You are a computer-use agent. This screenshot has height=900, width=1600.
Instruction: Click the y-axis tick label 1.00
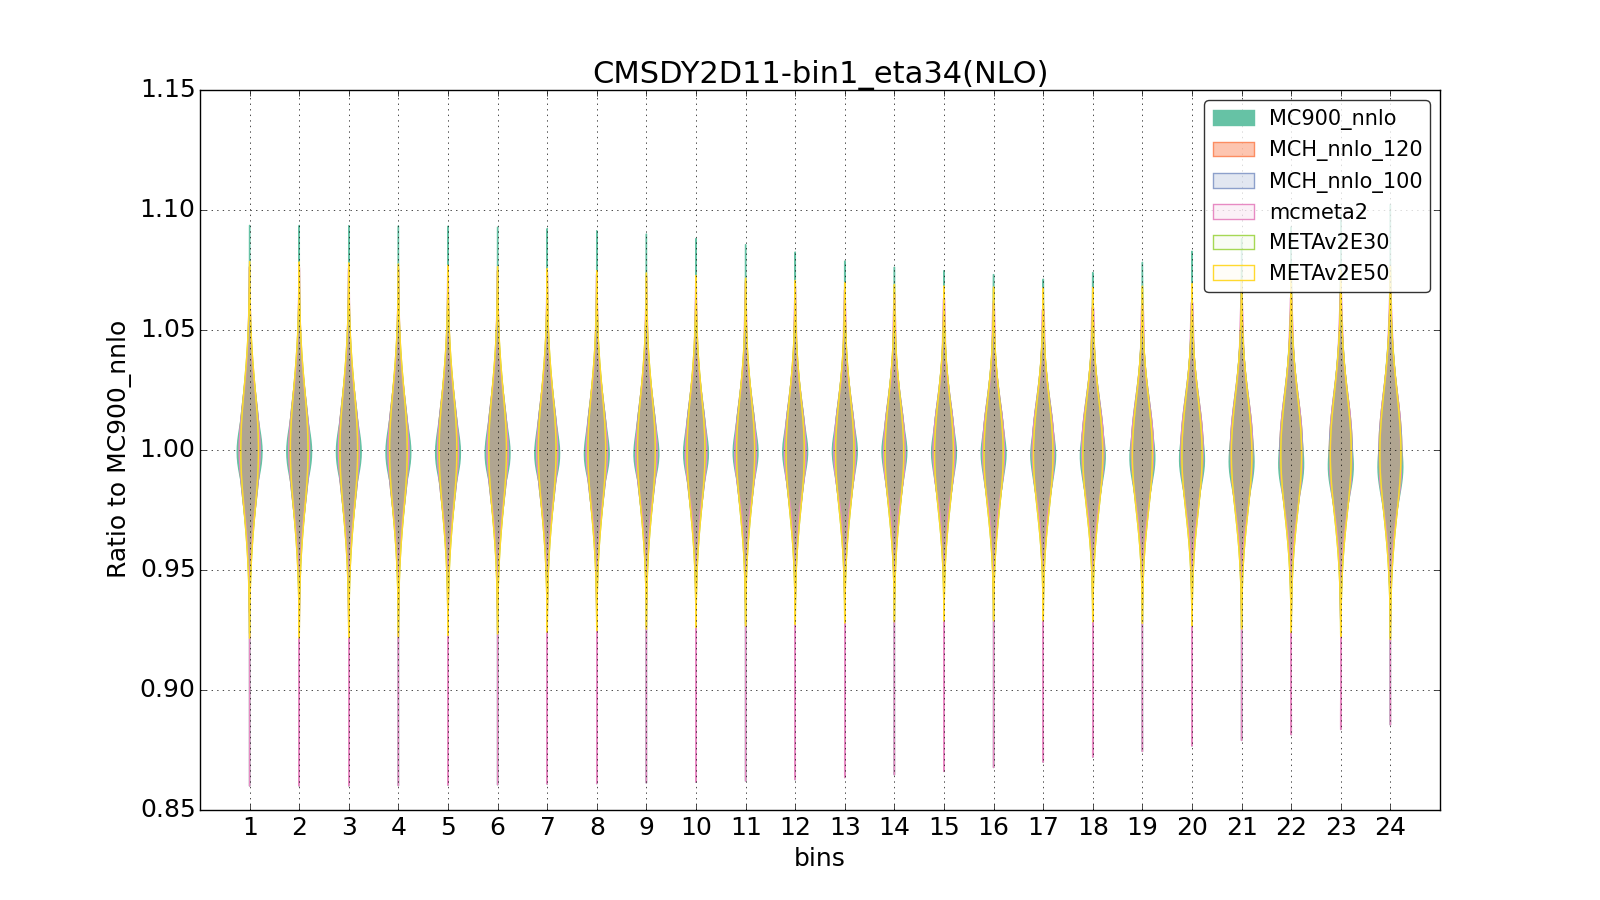point(167,450)
